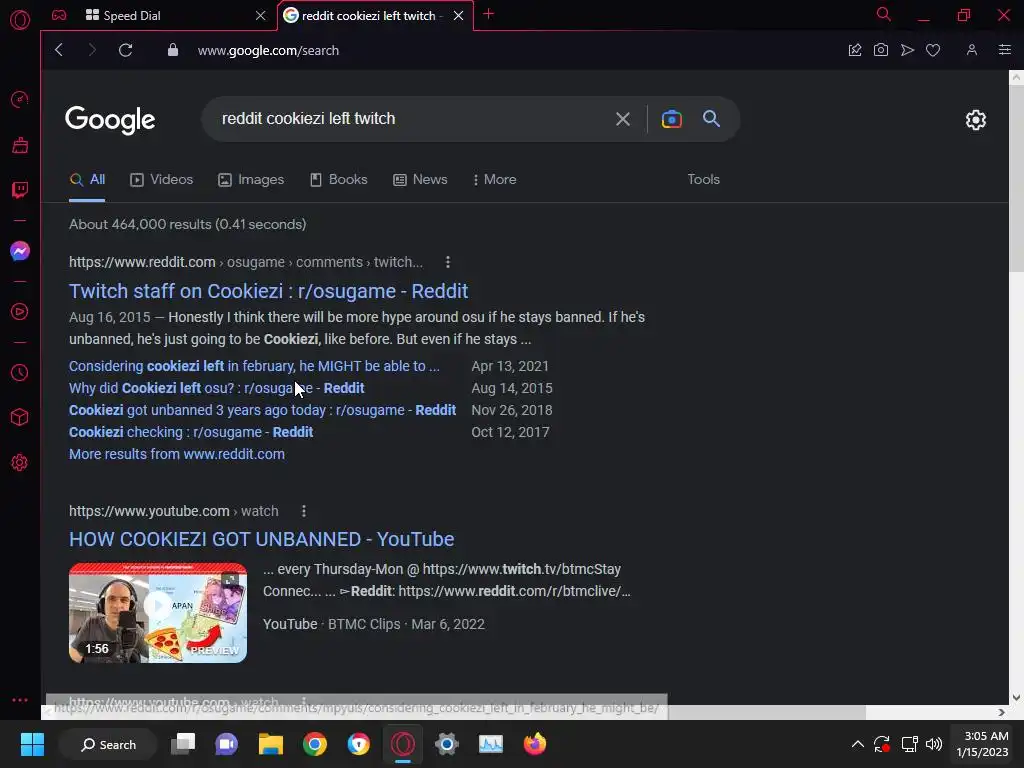Expand the More search filters menu

pyautogui.click(x=494, y=180)
